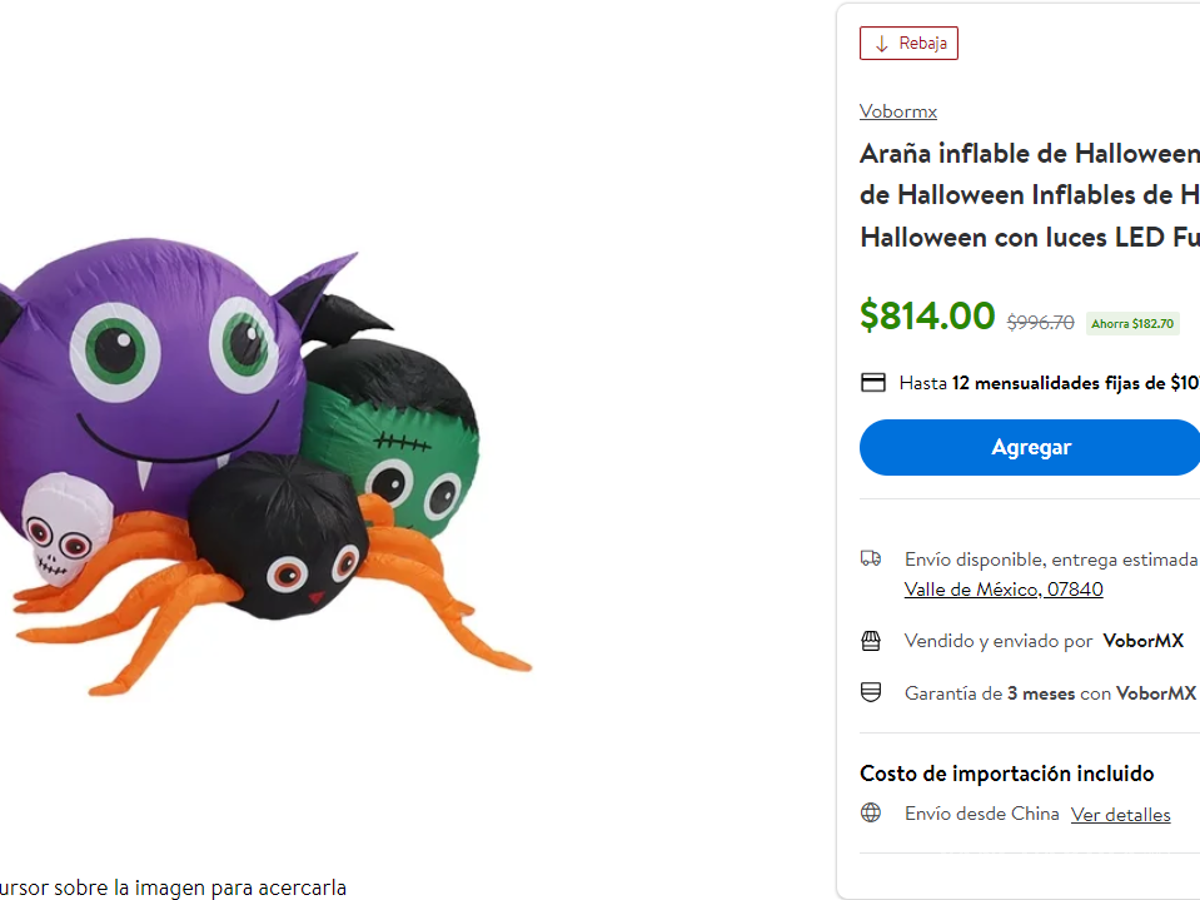Screen dimensions: 1200x900
Task: Click the credit card payment icon
Action: pyautogui.click(x=873, y=382)
